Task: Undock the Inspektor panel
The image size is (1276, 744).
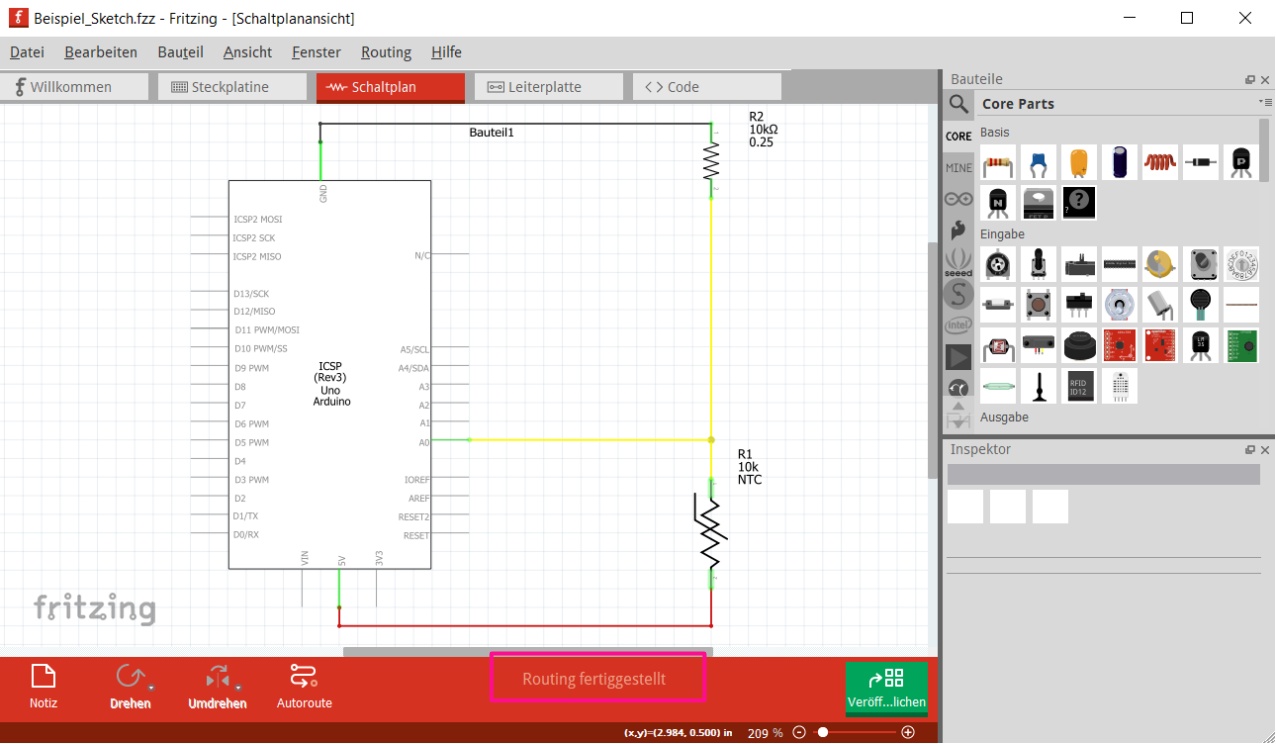Action: pyautogui.click(x=1250, y=450)
